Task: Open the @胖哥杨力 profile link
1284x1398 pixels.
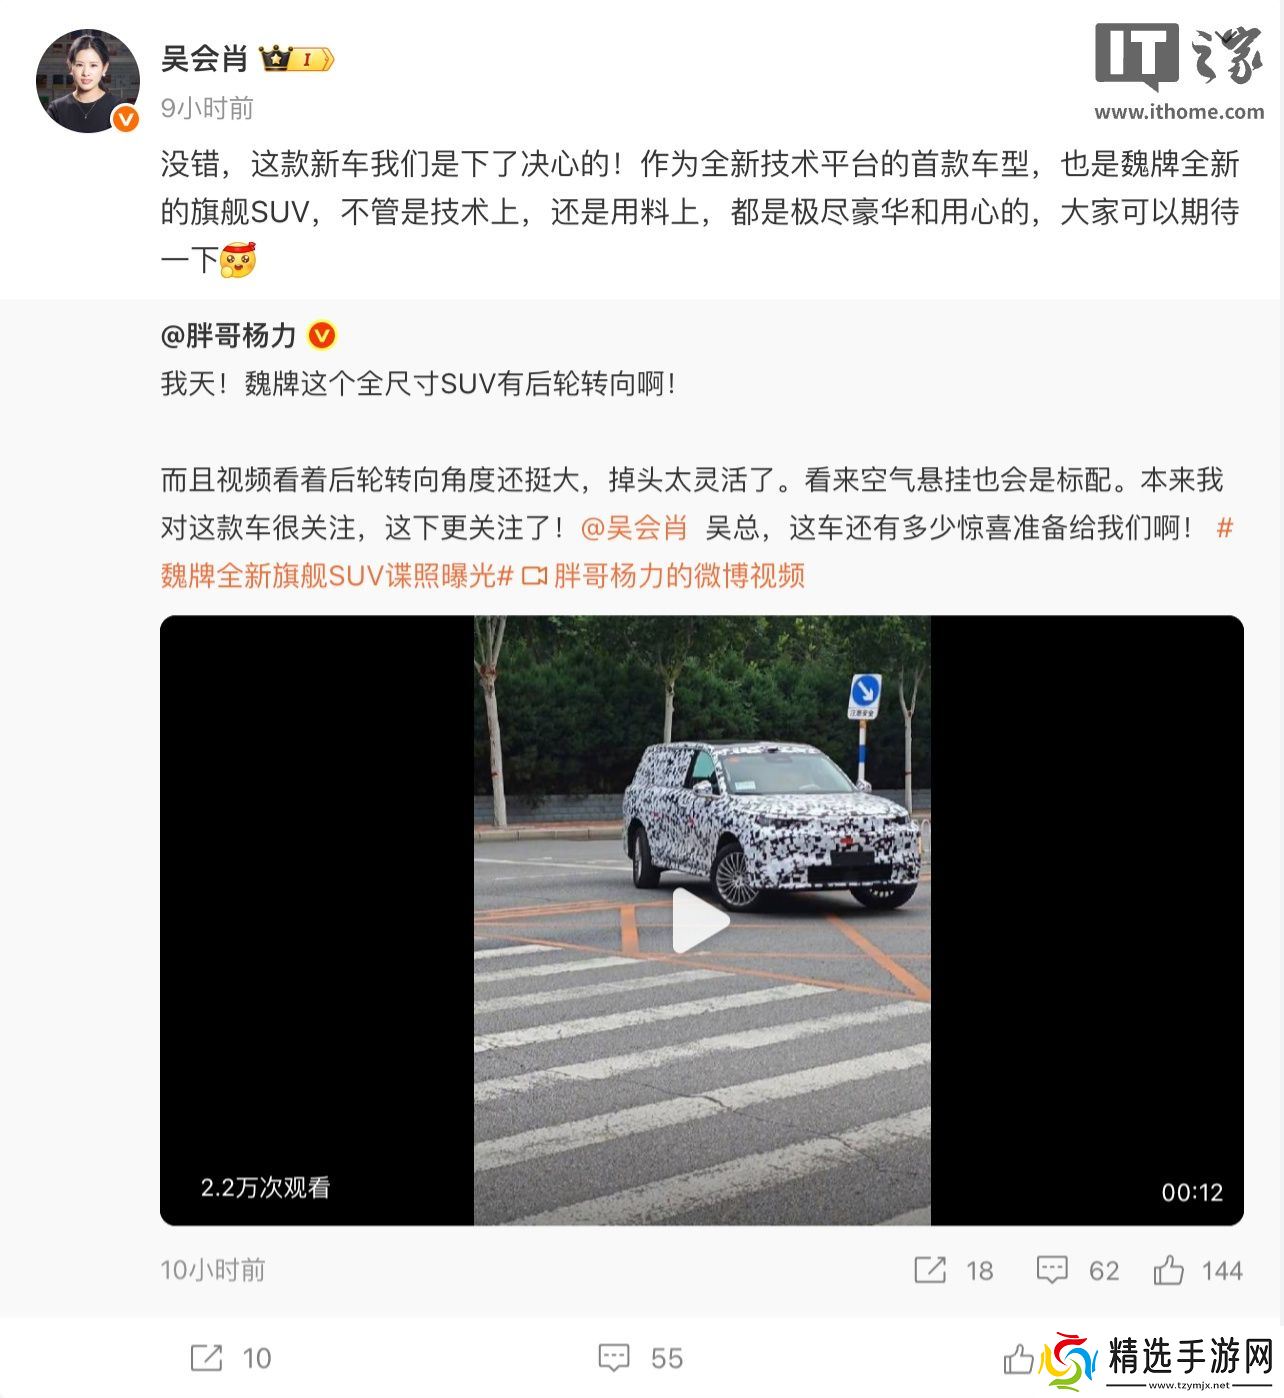Action: (x=228, y=335)
